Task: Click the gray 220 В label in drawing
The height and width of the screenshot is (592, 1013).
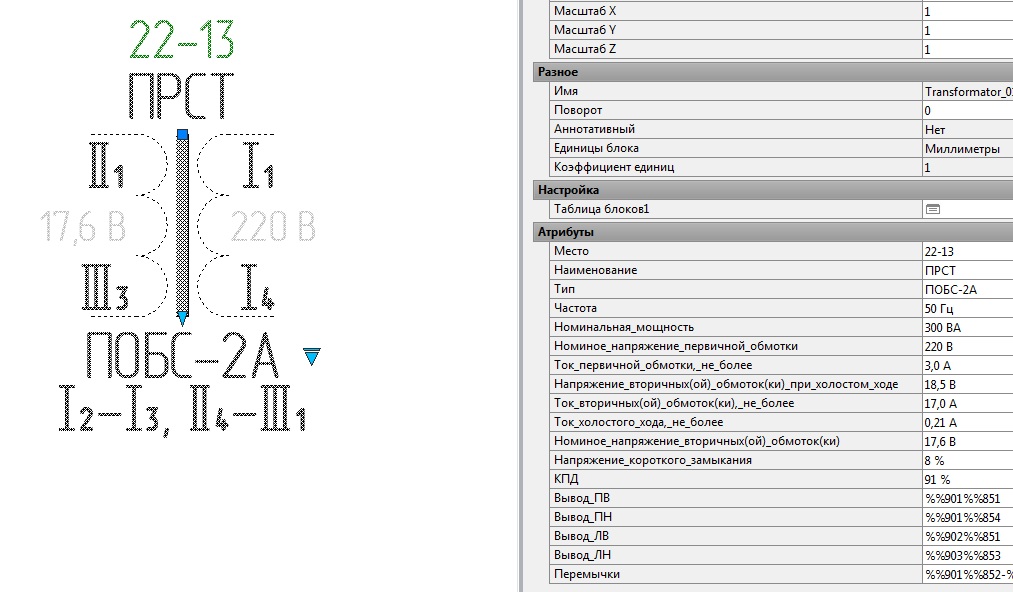Action: [273, 228]
